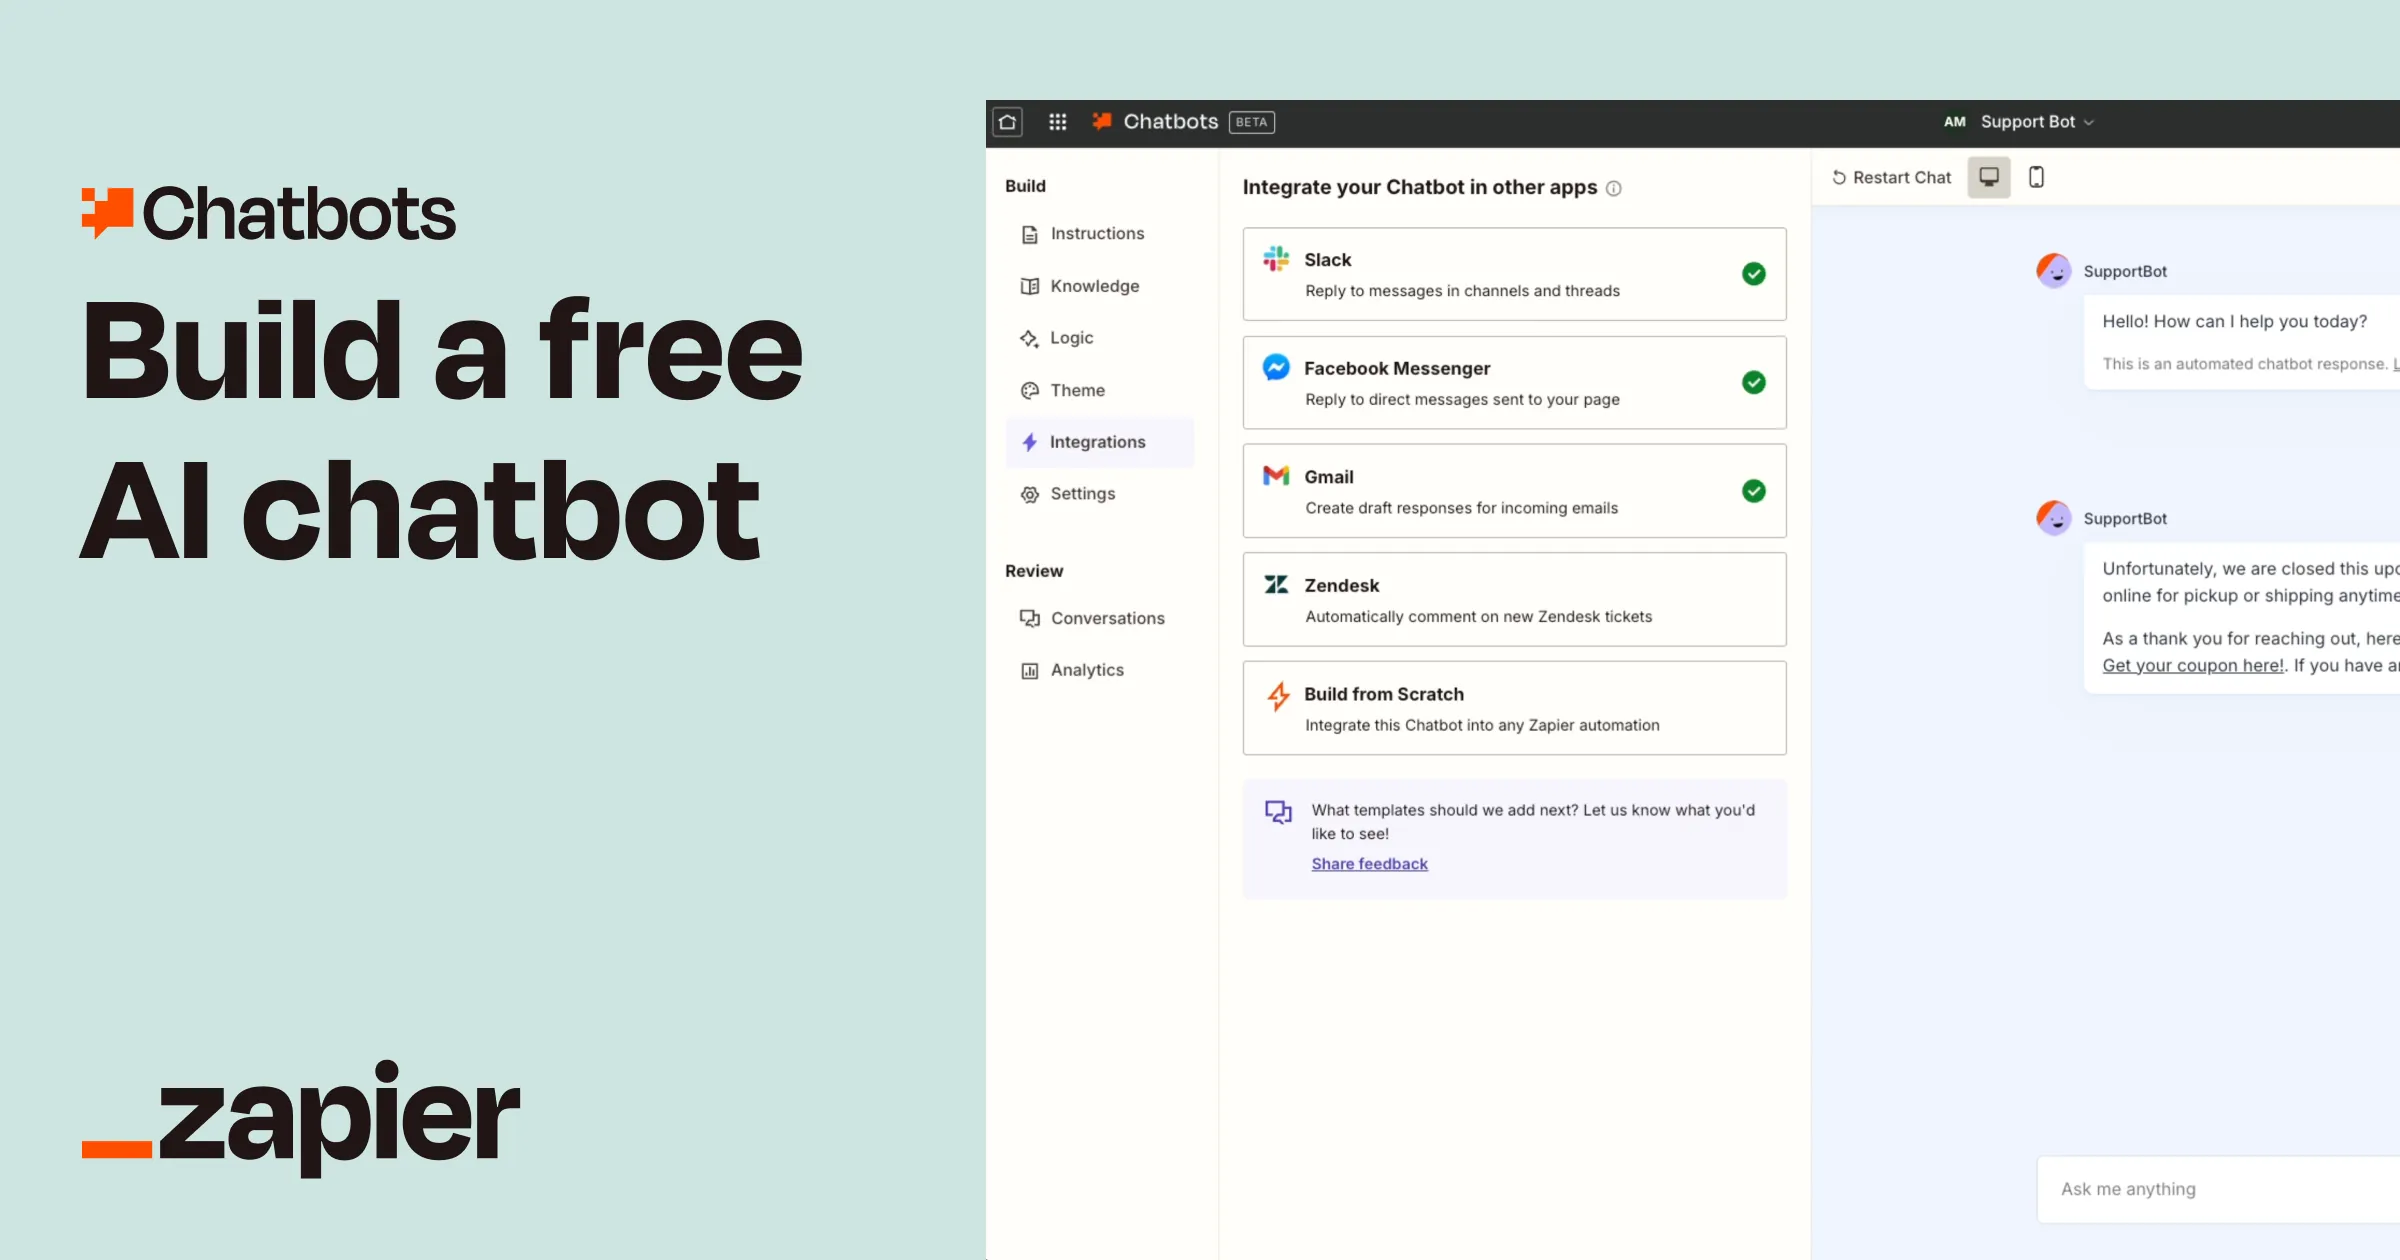
Task: Open the Instructions menu item
Action: (x=1096, y=234)
